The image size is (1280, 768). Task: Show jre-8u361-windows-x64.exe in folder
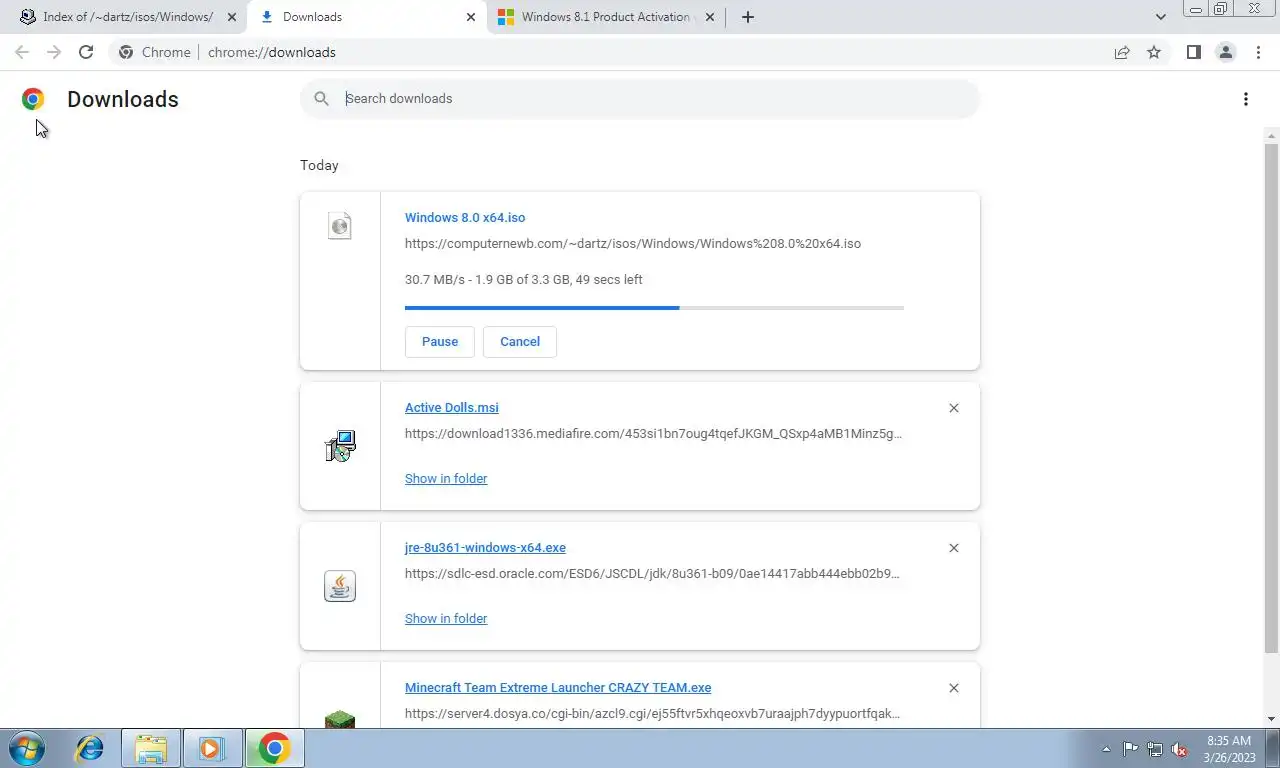(446, 619)
